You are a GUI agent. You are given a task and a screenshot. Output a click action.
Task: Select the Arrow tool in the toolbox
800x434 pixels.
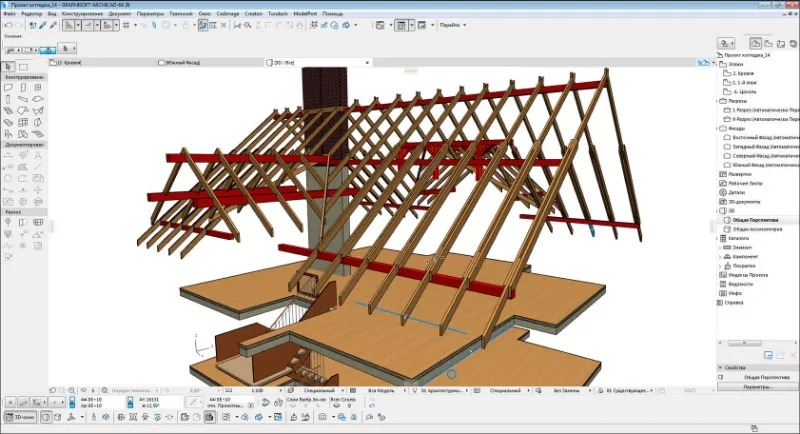(8, 67)
